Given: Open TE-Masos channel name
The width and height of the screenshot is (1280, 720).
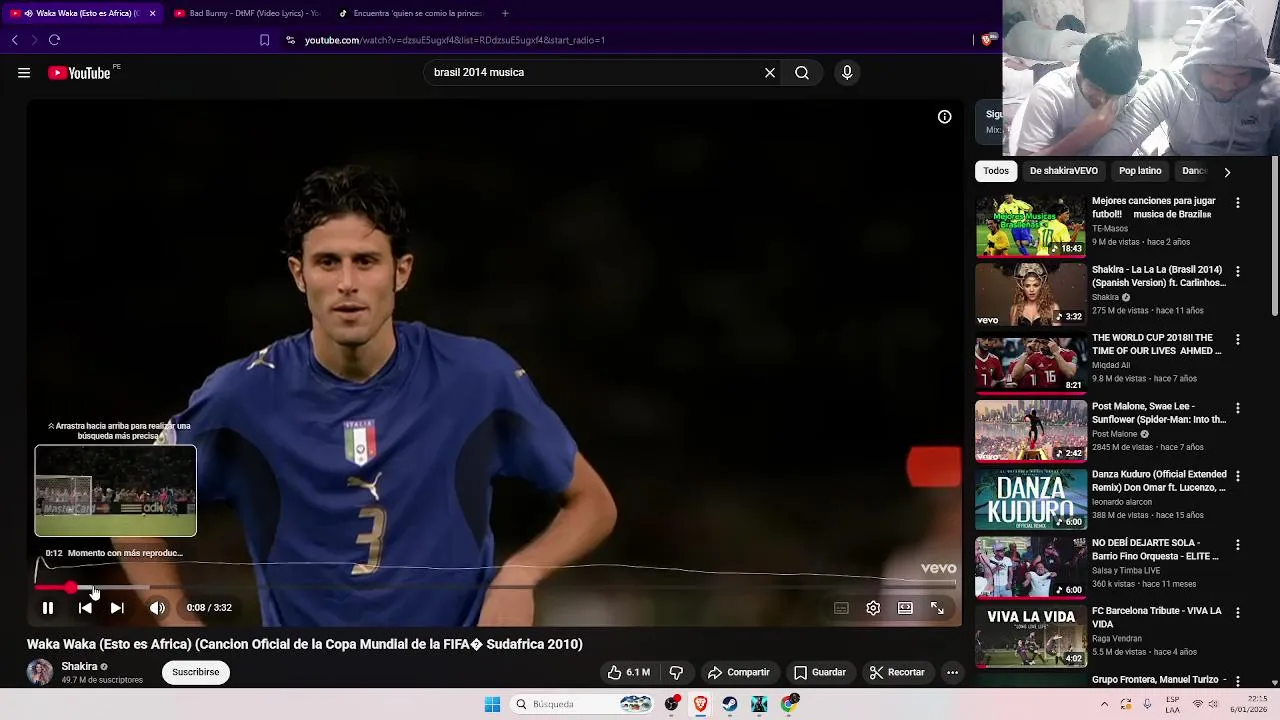Looking at the screenshot, I should 1110,228.
